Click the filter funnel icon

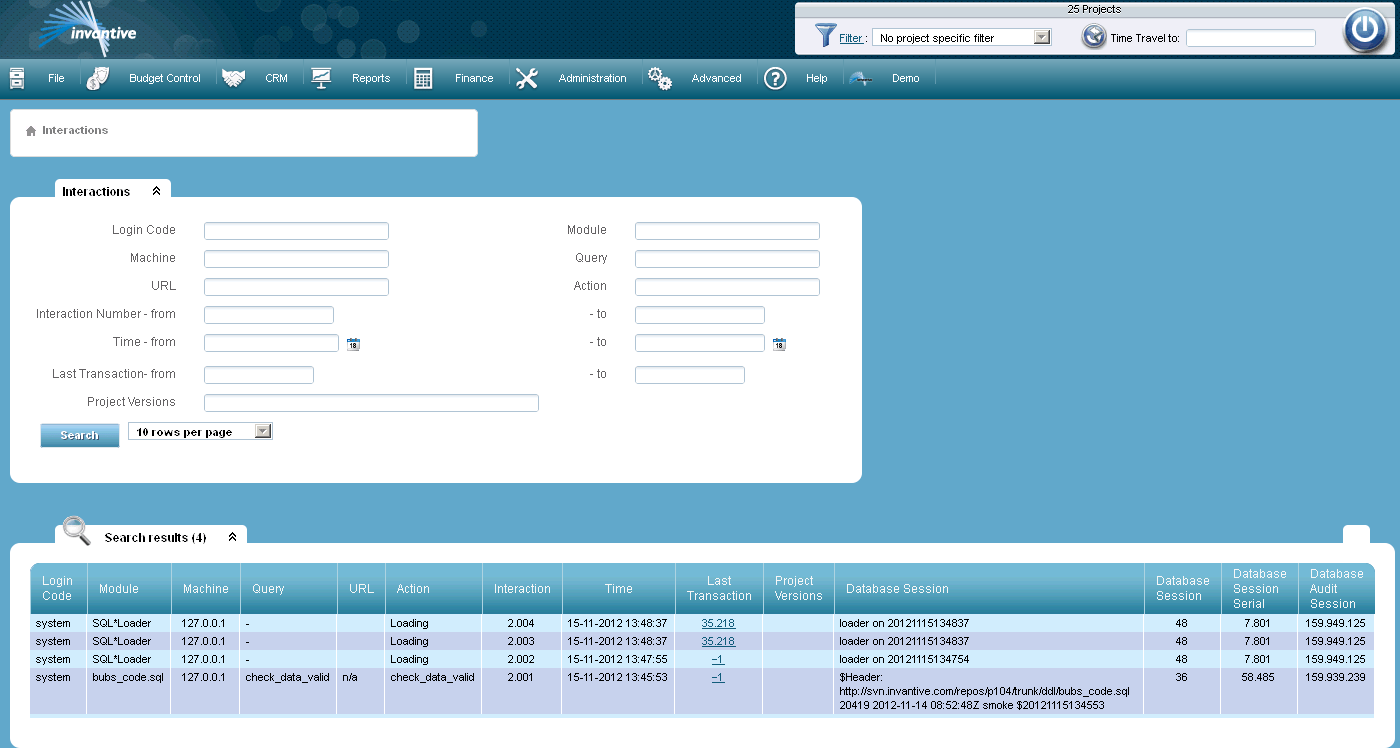(x=825, y=37)
